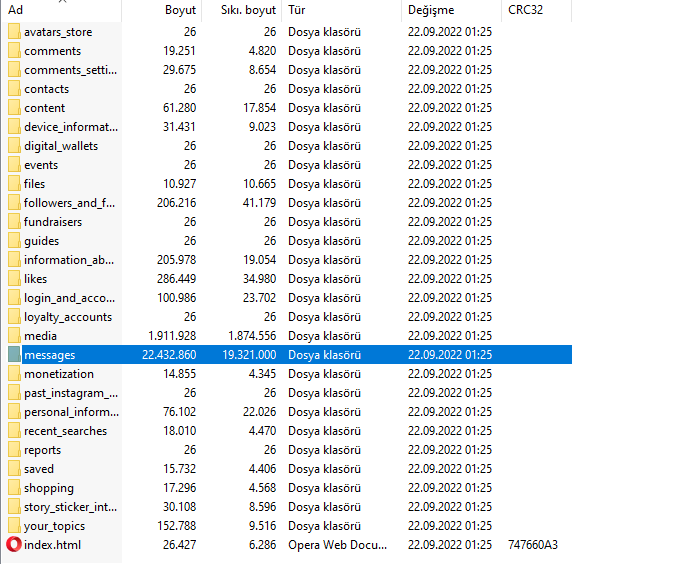The width and height of the screenshot is (676, 564).
Task: Click the avatars_store folder icon
Action: pyautogui.click(x=14, y=32)
